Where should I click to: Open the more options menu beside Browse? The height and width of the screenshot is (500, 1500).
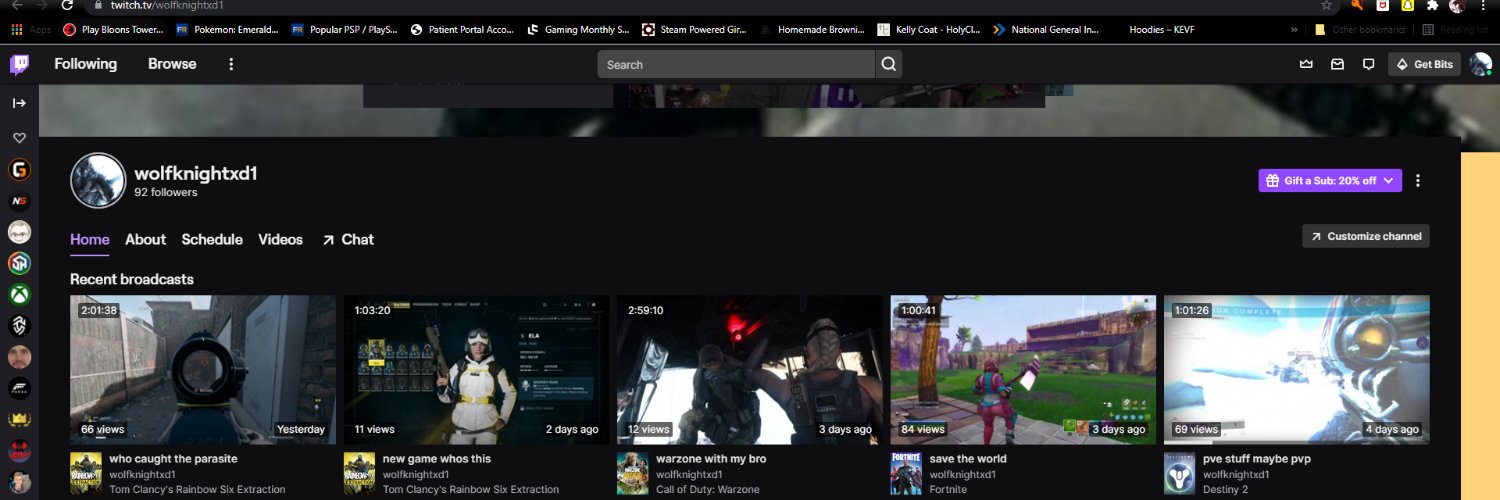pos(231,64)
